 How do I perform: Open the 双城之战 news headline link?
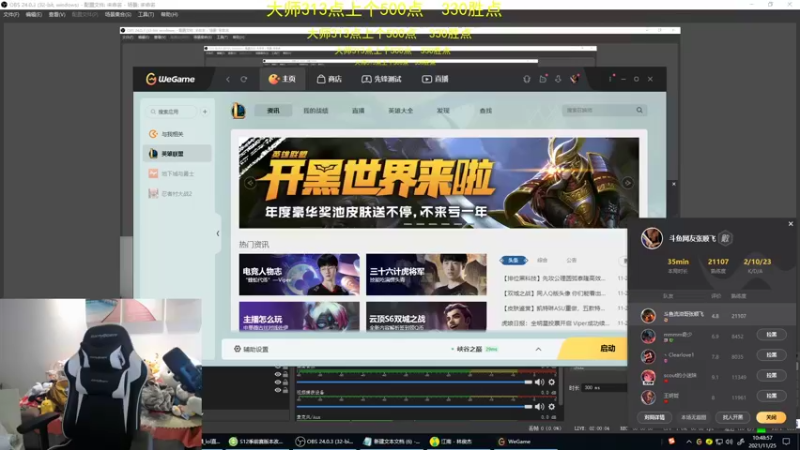(554, 293)
